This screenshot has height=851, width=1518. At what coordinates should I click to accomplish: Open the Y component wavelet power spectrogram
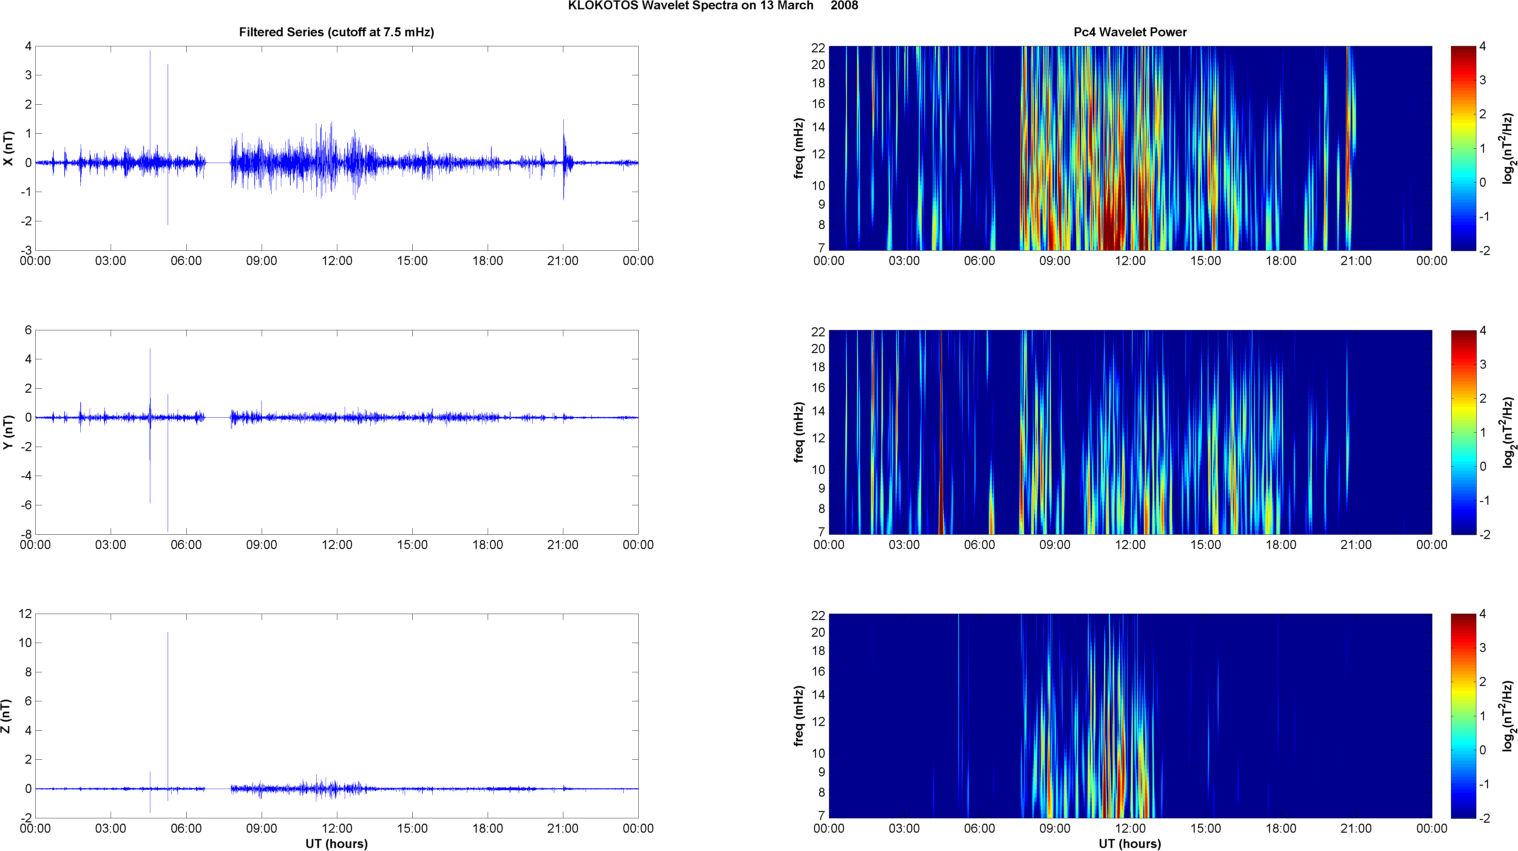pyautogui.click(x=1130, y=432)
